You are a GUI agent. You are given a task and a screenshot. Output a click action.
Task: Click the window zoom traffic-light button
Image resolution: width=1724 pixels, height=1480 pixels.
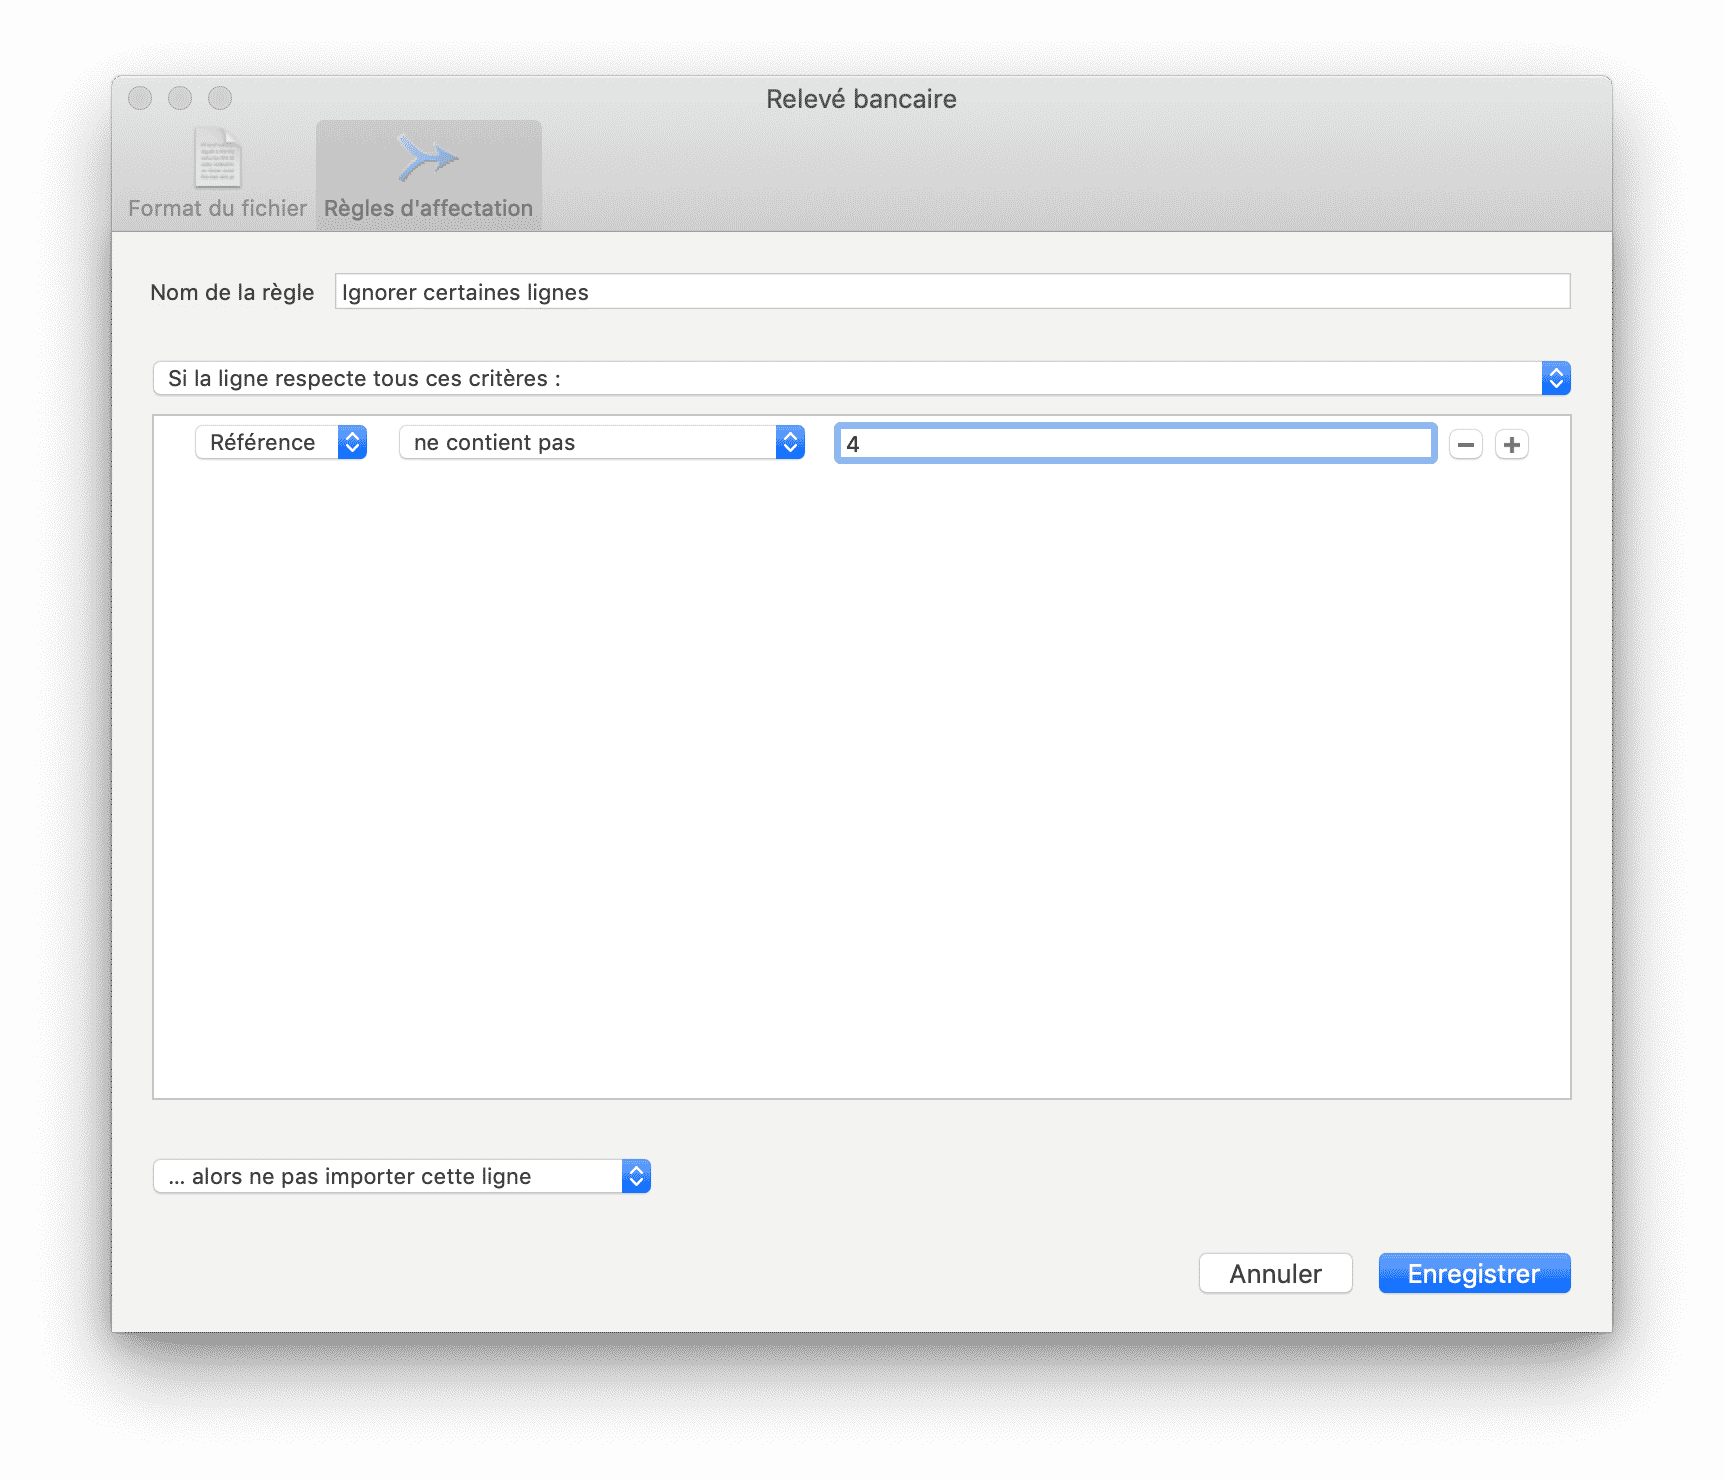[x=220, y=98]
